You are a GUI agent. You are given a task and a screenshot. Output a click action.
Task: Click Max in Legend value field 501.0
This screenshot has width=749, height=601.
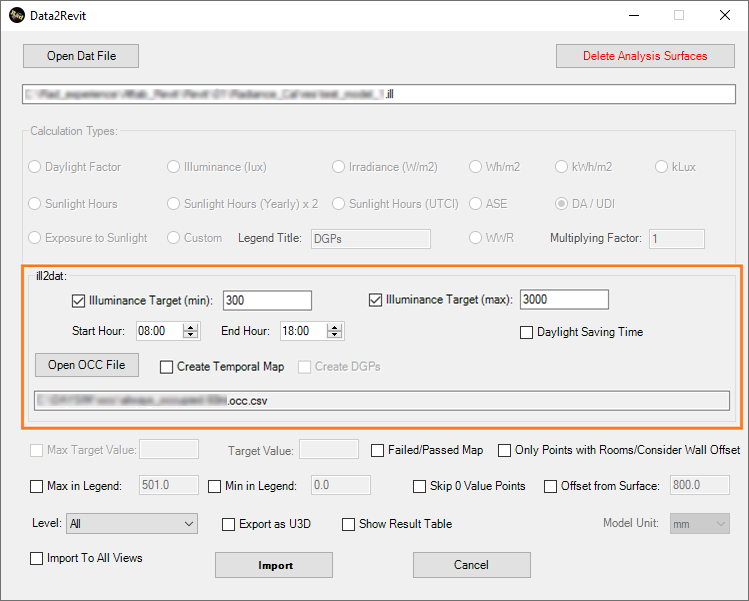169,485
